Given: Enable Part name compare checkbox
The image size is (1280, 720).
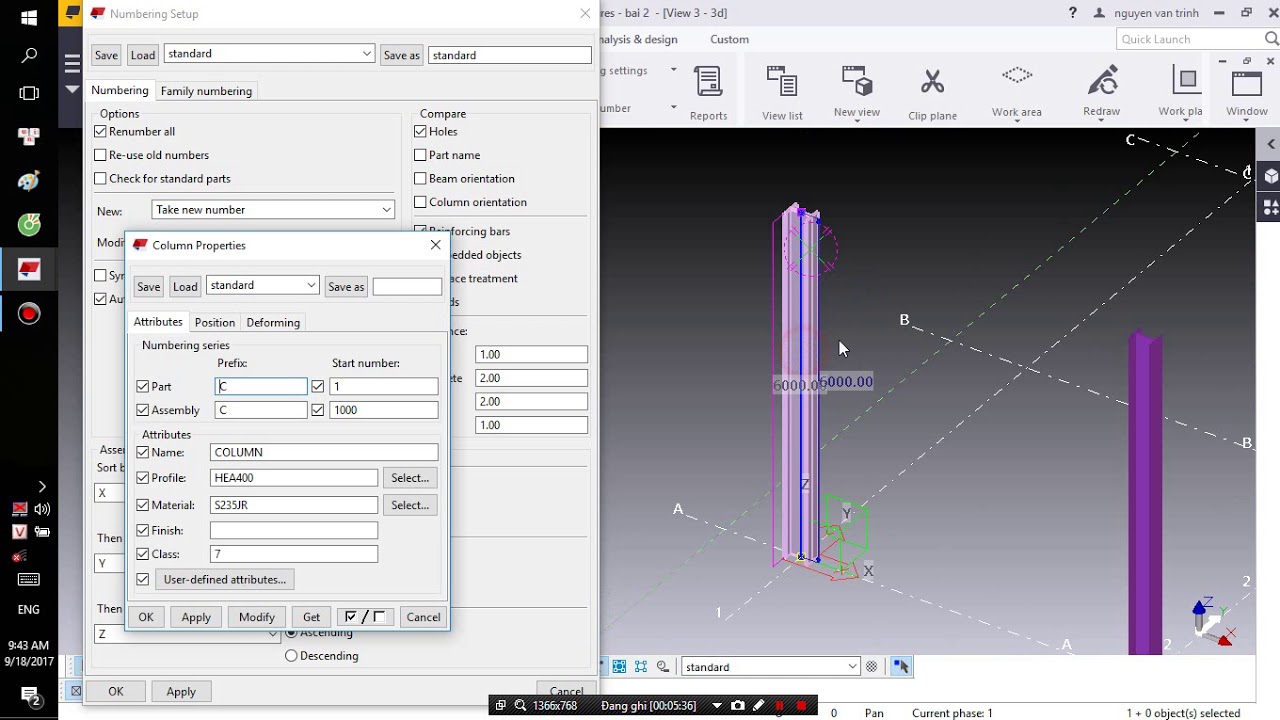Looking at the screenshot, I should point(420,155).
